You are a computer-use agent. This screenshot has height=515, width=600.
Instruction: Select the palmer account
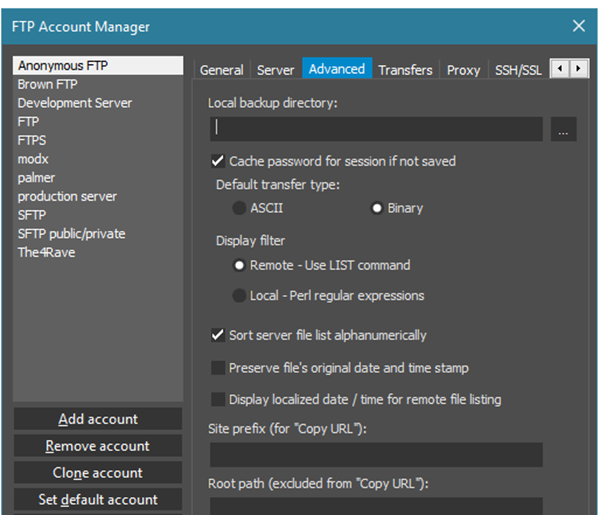point(98,178)
